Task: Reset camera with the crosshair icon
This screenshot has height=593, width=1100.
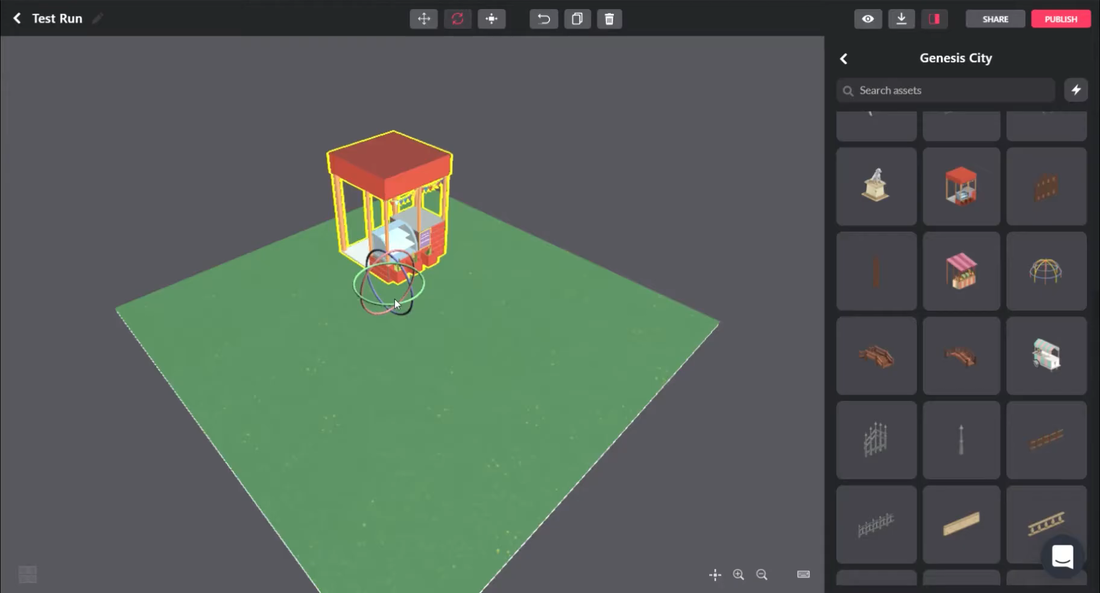Action: point(715,575)
